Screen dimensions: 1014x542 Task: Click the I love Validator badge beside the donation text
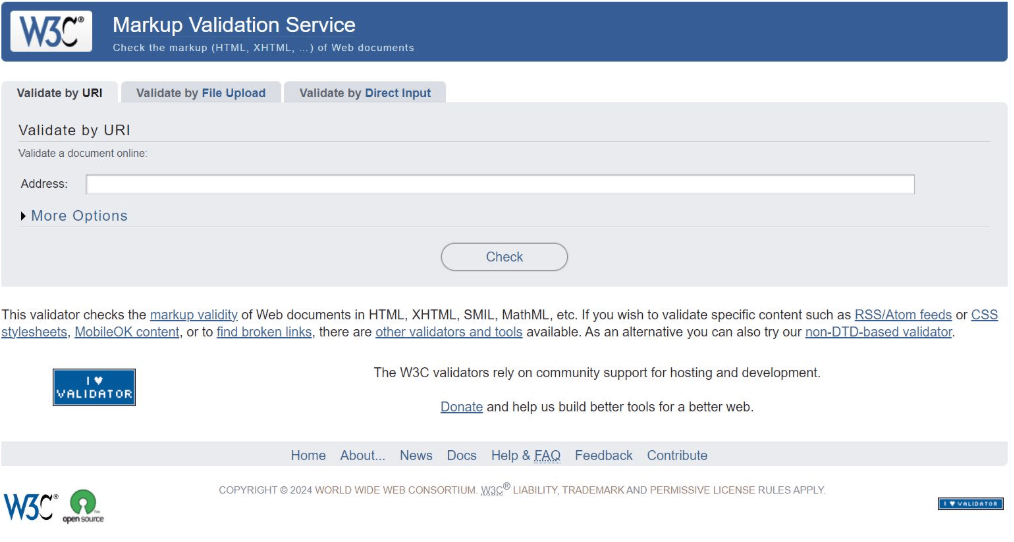tap(94, 387)
